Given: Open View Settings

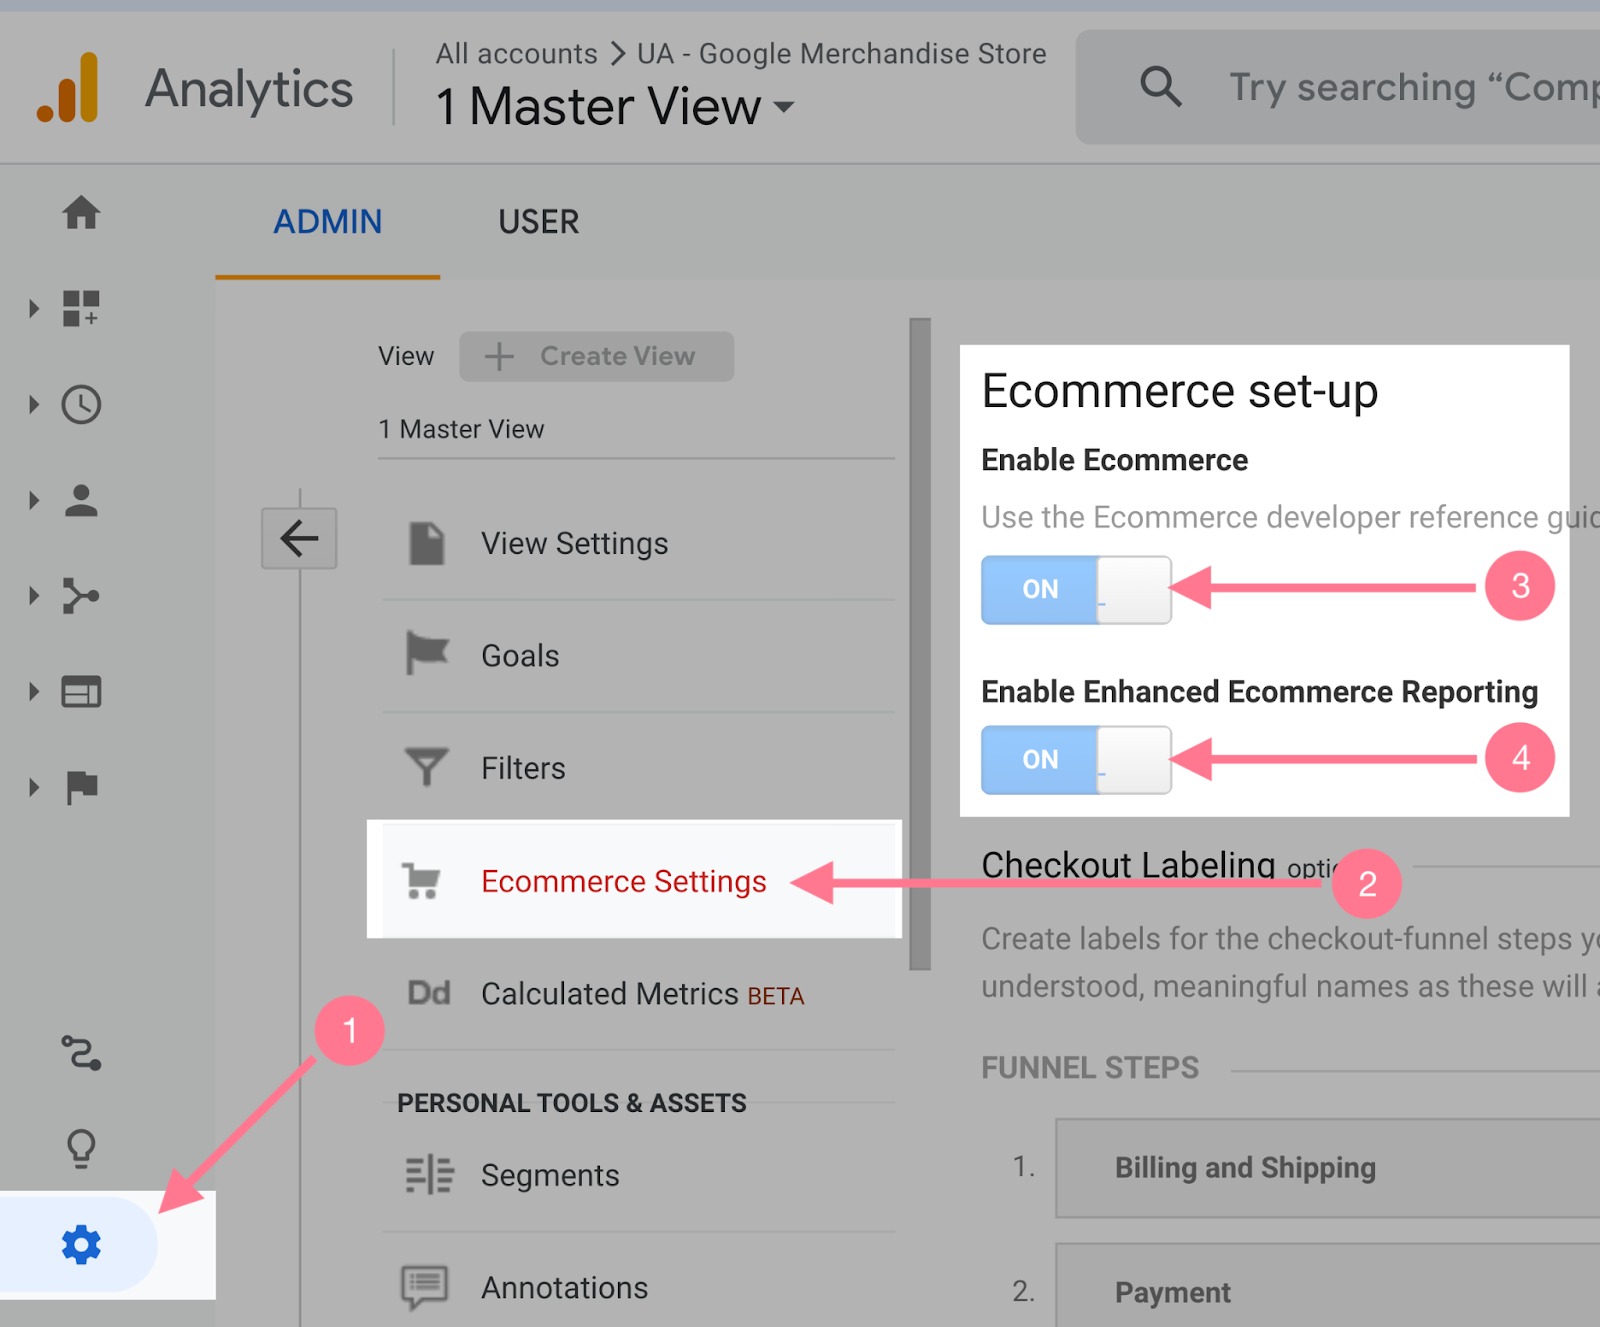Looking at the screenshot, I should point(574,543).
